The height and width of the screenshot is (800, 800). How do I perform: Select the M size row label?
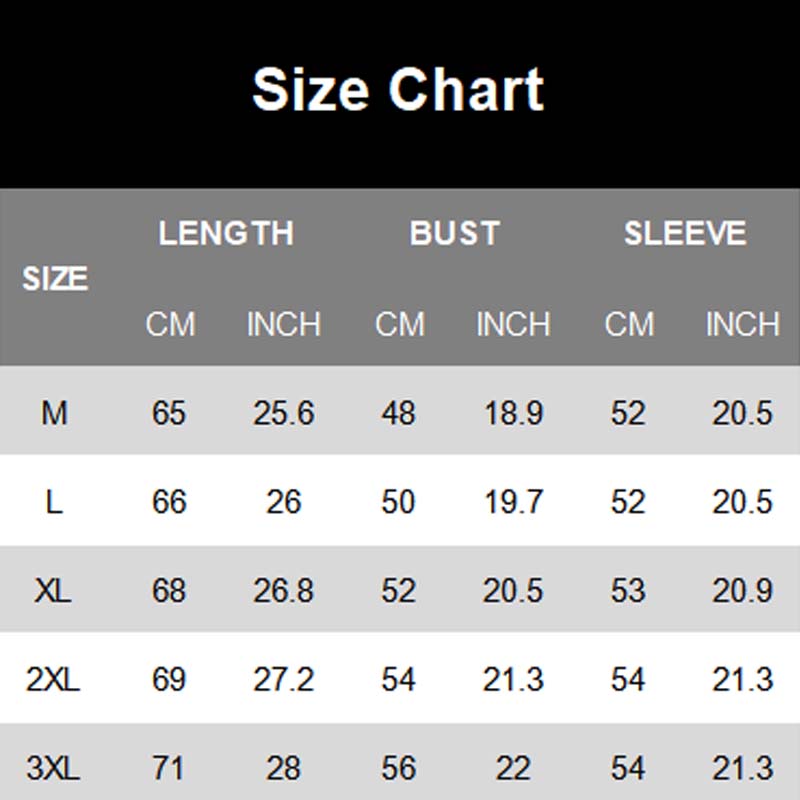click(54, 412)
